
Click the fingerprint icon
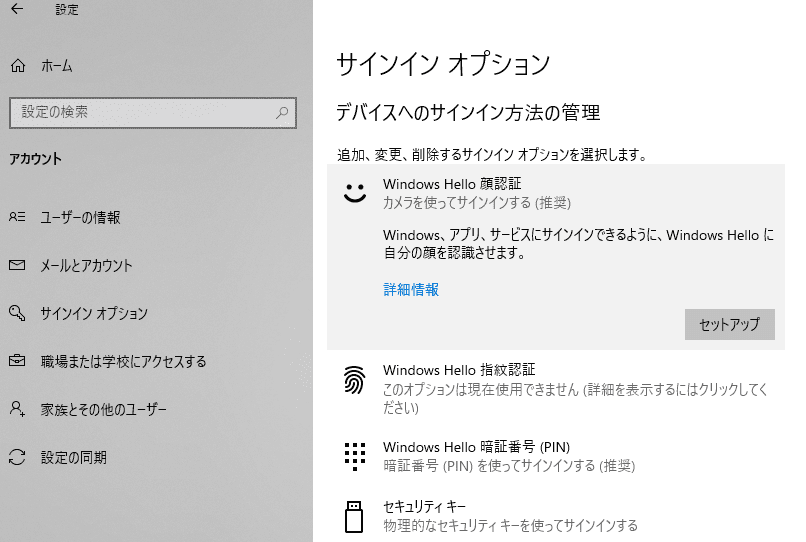coord(355,380)
